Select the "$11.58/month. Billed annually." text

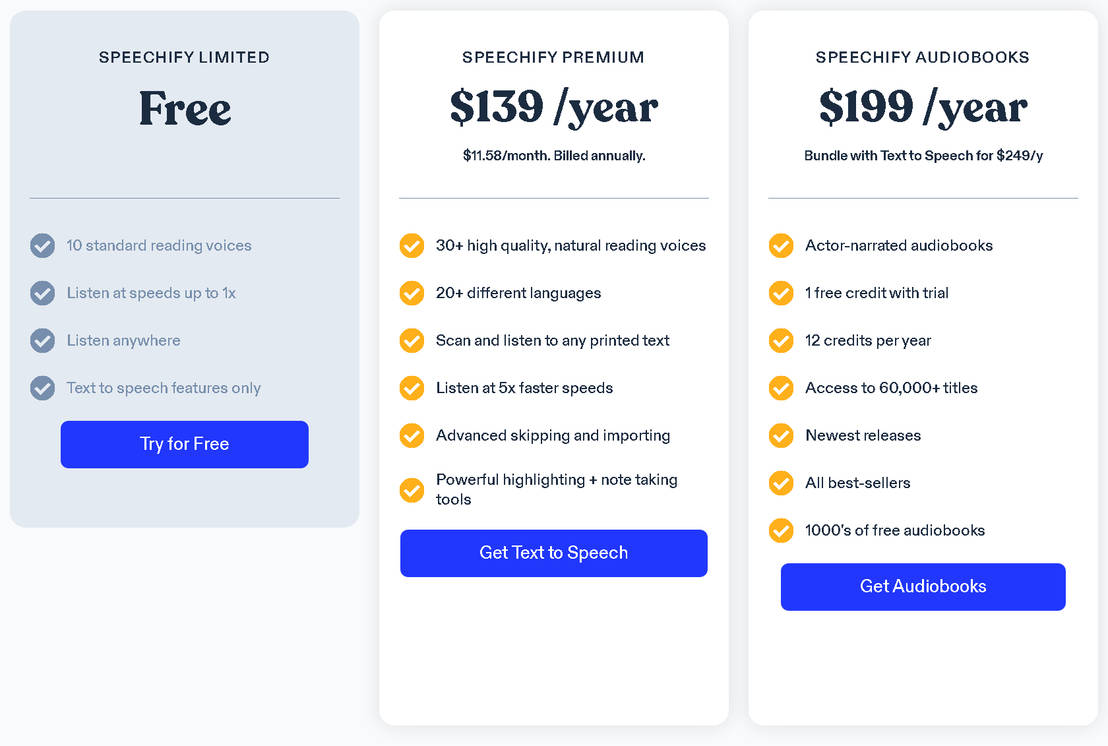(553, 155)
